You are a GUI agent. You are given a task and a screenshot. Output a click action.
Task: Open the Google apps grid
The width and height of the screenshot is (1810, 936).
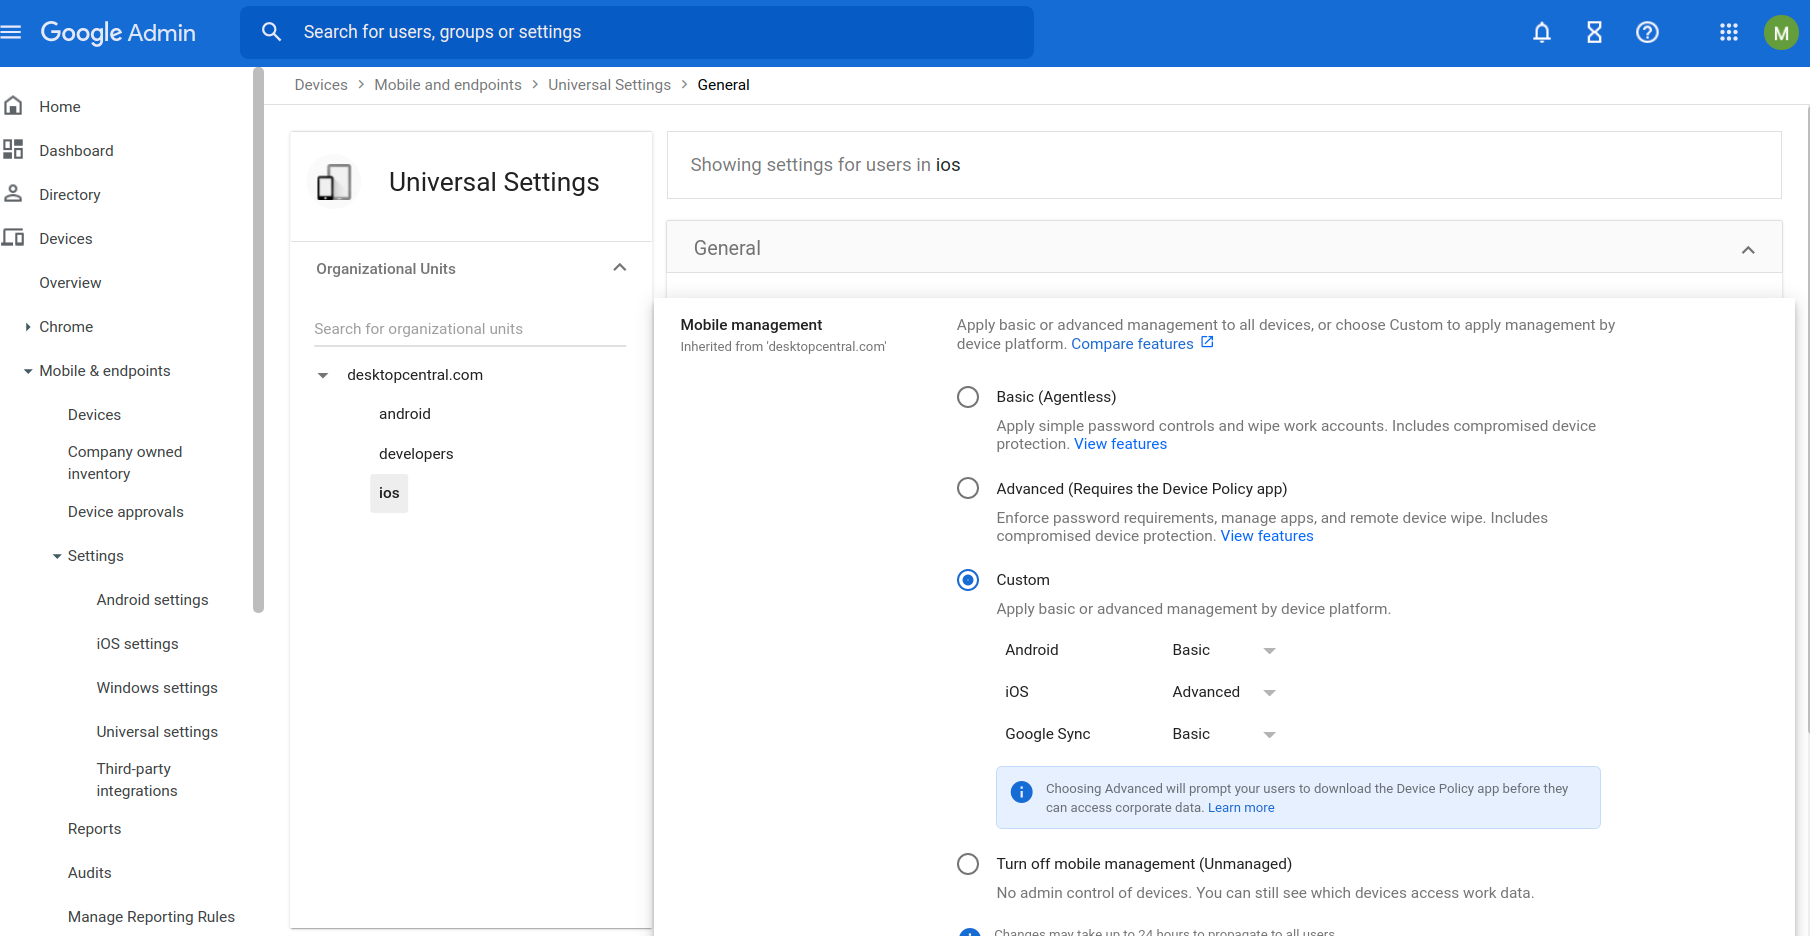coord(1728,33)
